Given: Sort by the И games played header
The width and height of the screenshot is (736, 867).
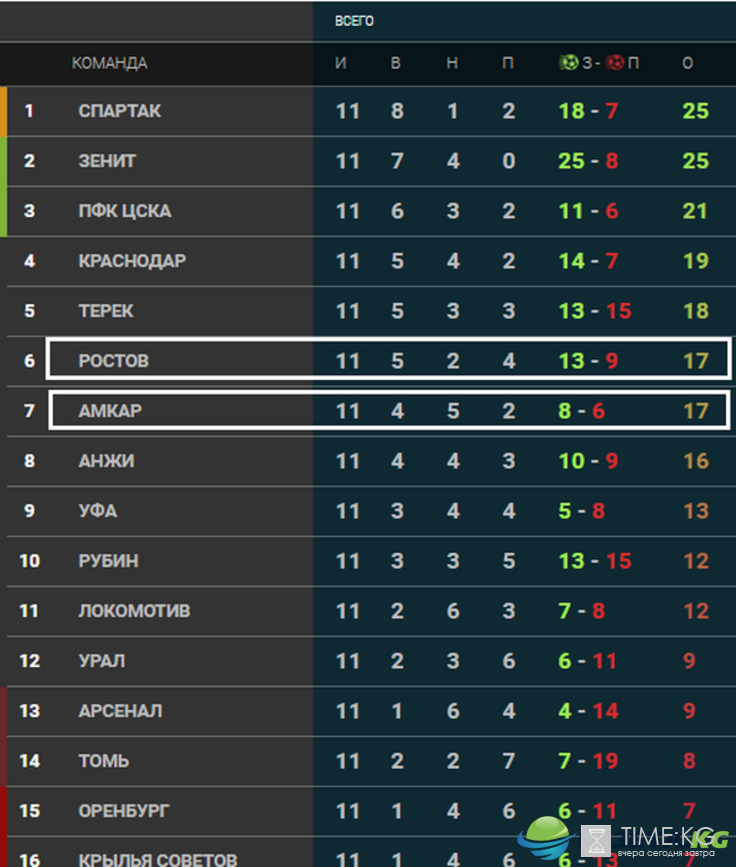Looking at the screenshot, I should coord(341,63).
